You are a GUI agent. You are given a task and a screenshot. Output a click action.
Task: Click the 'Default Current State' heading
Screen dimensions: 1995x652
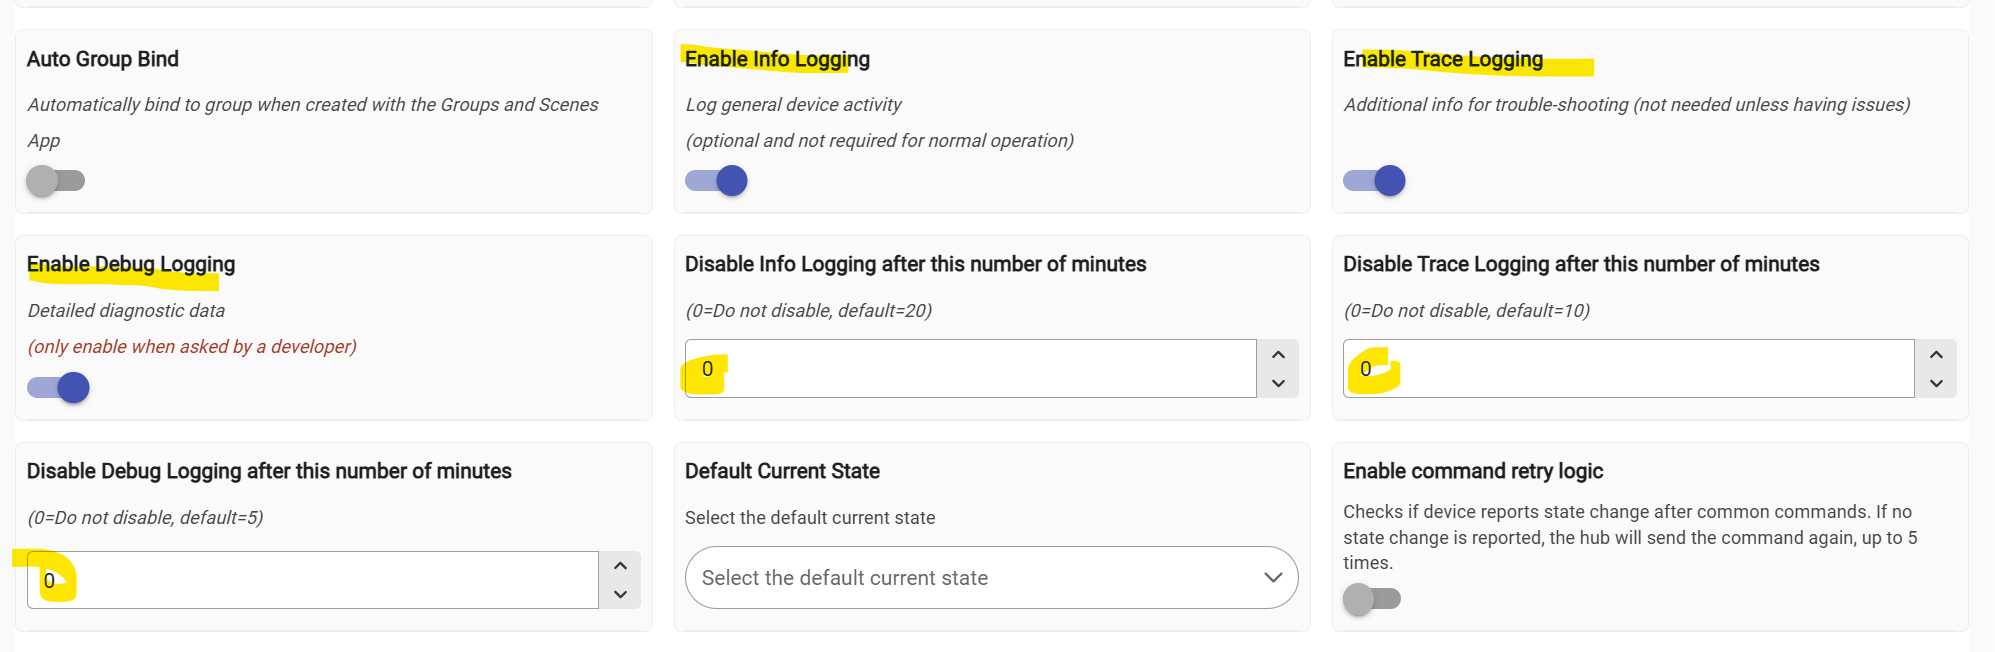[x=782, y=471]
